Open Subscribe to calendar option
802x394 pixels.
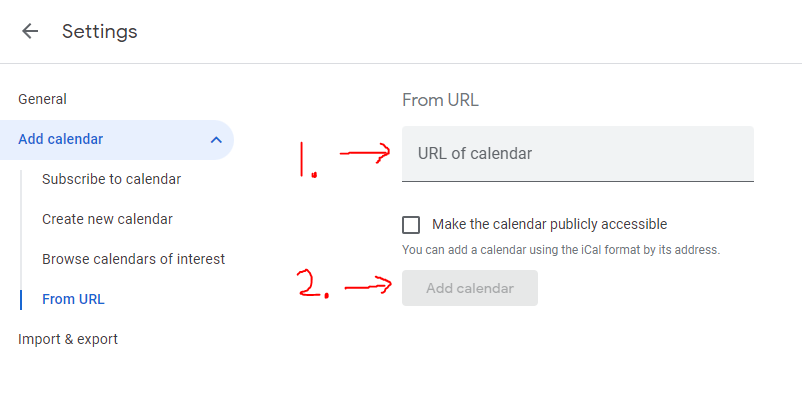pyautogui.click(x=112, y=179)
